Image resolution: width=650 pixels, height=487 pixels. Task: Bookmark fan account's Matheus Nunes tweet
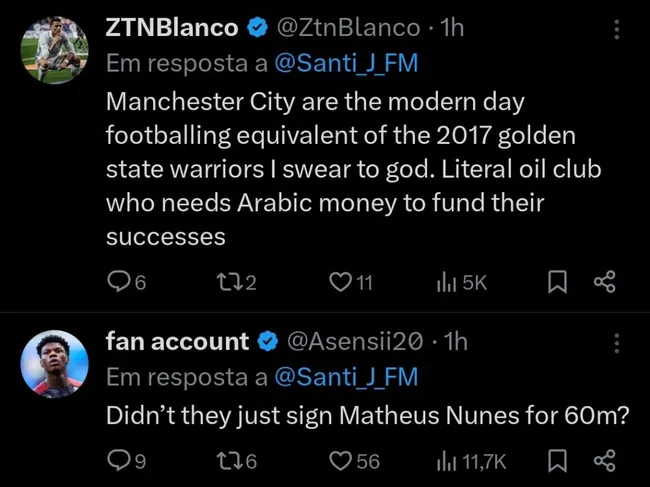click(557, 460)
